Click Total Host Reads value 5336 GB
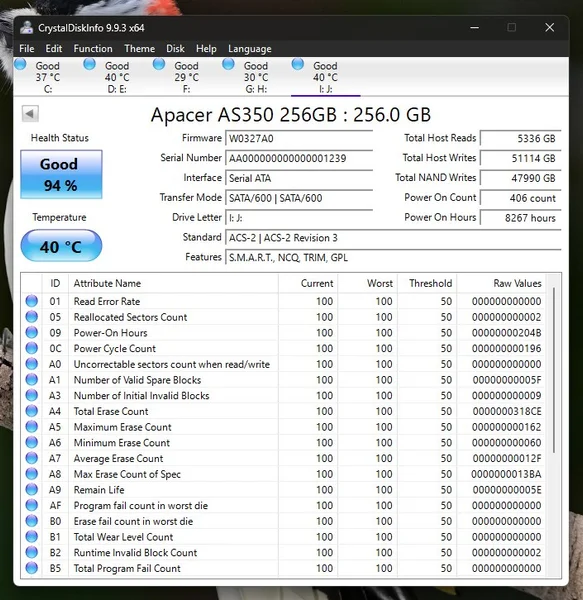Screen dimensions: 583x600 pyautogui.click(x=521, y=139)
